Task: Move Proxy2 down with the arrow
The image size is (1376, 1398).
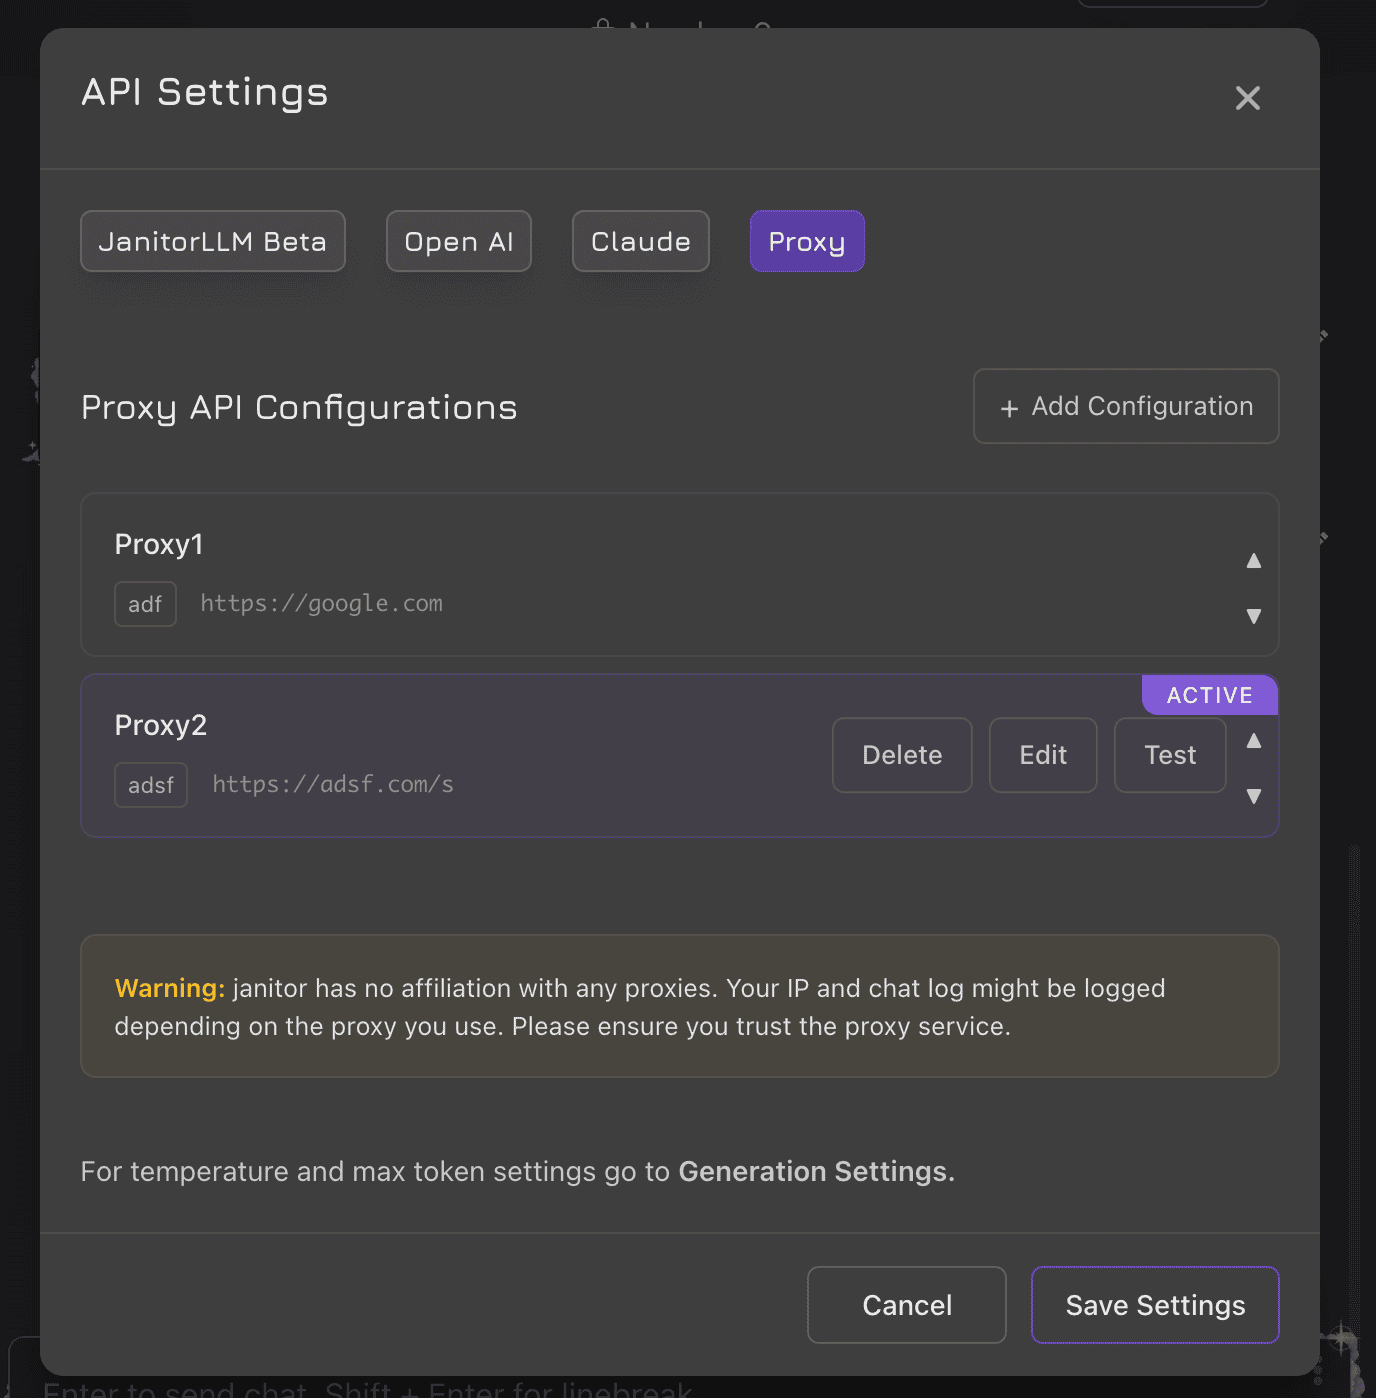Action: [1253, 796]
